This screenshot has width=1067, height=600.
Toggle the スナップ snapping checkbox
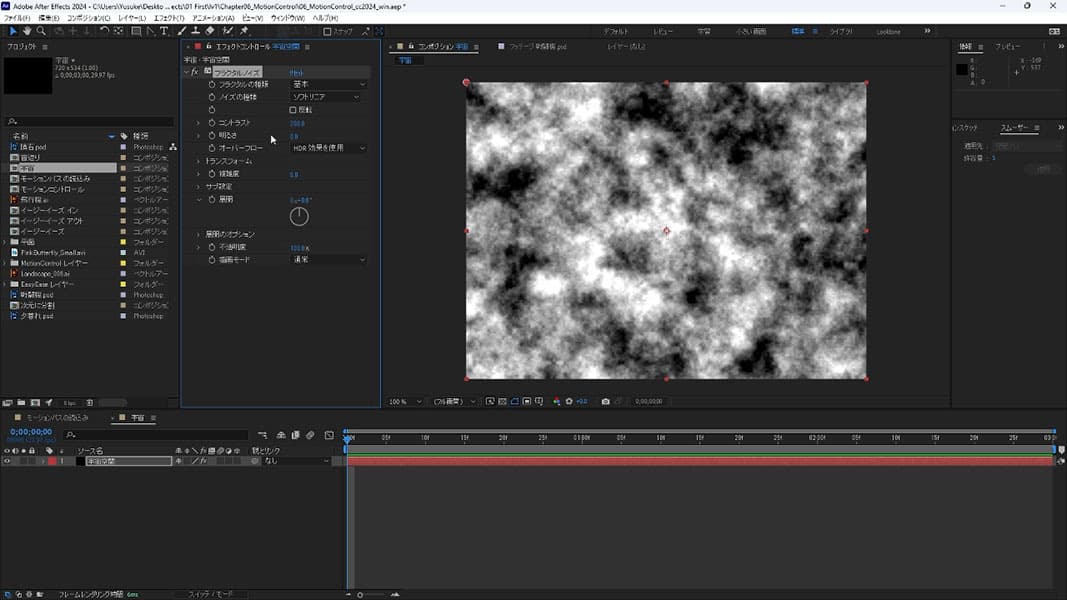coord(327,32)
